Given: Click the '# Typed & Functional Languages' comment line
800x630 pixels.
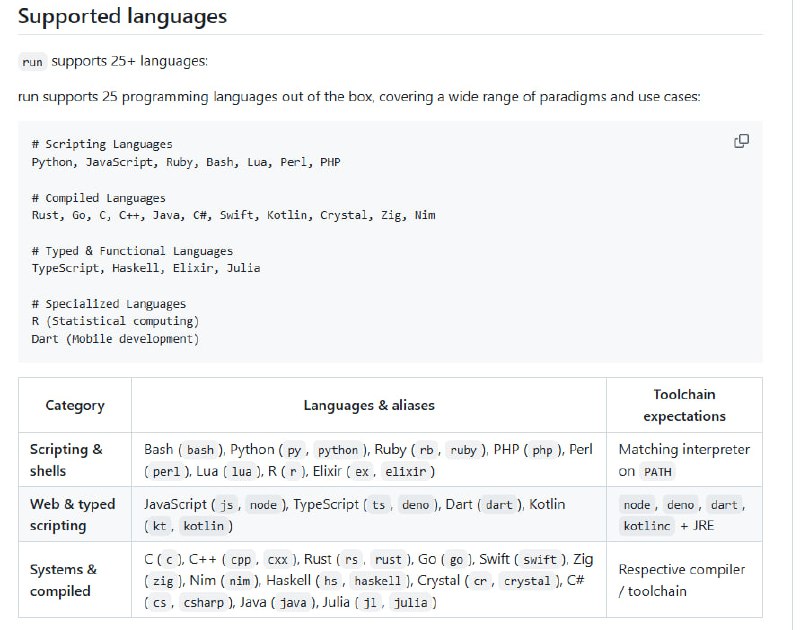Looking at the screenshot, I should (x=132, y=251).
